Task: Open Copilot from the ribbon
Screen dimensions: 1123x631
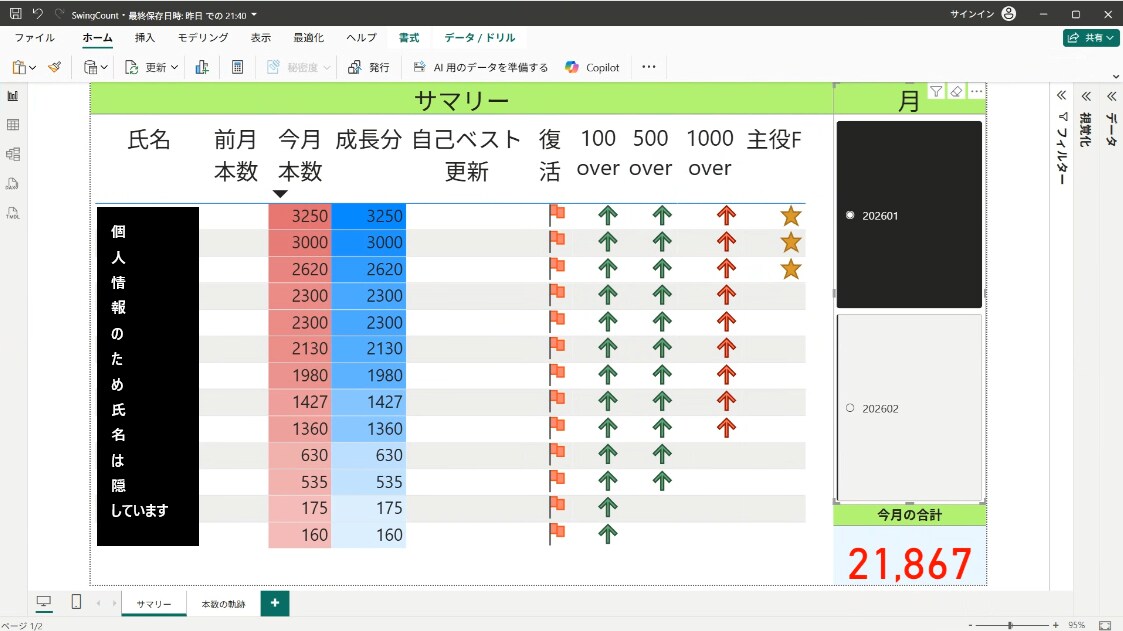Action: (592, 67)
